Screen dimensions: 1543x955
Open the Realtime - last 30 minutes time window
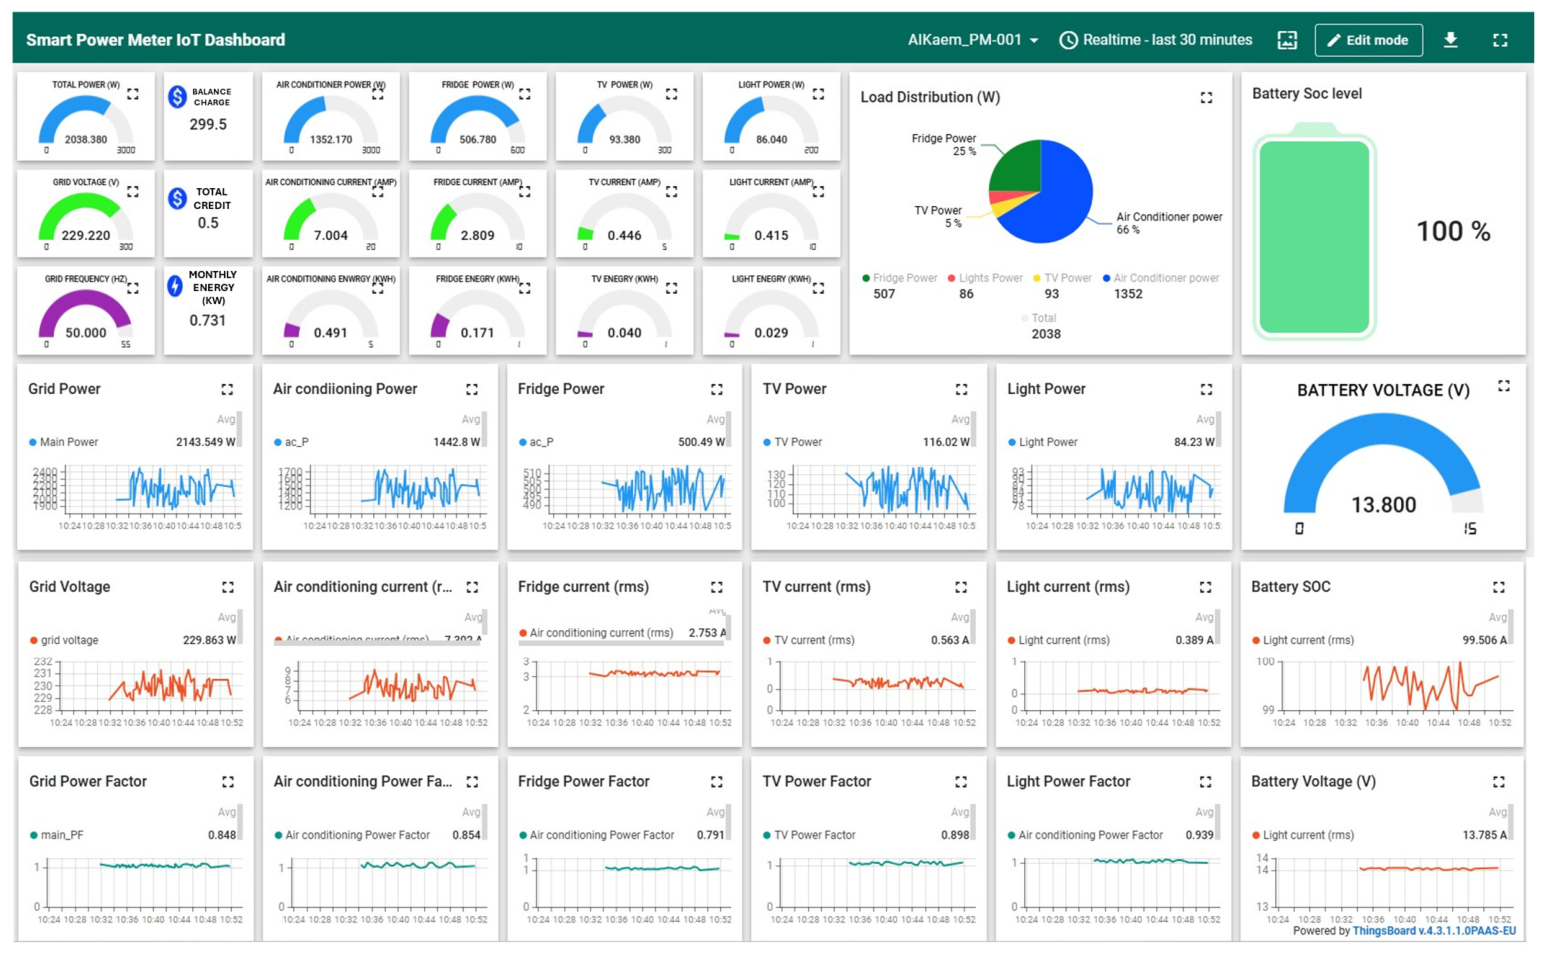(1156, 40)
